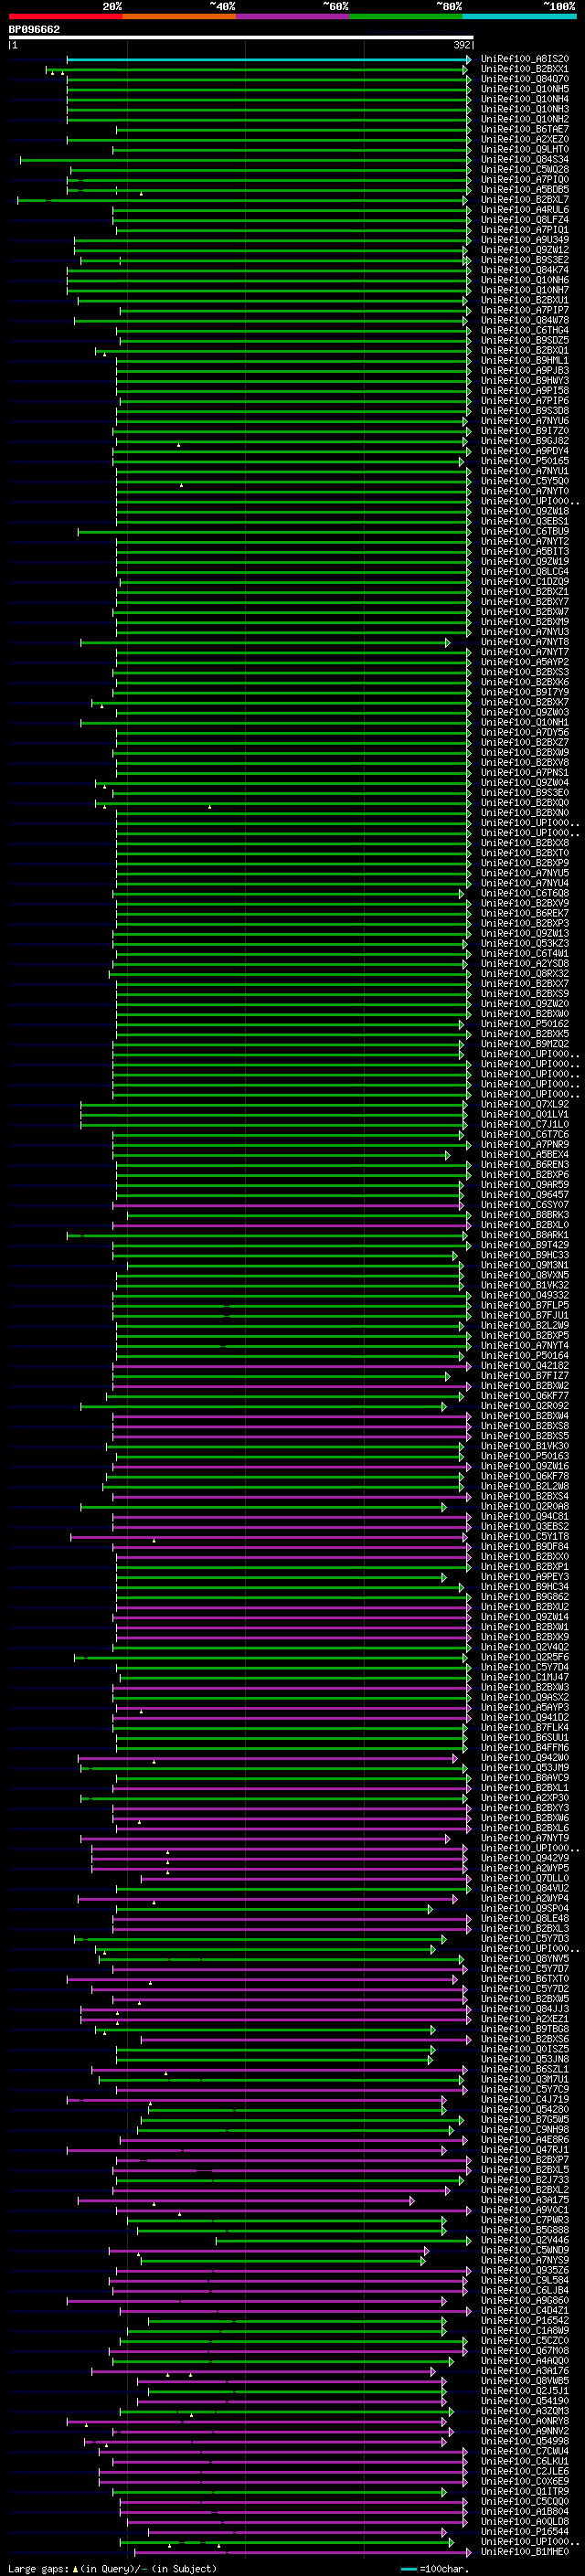Select the UniRef100_P16544 entry
Image resolution: width=585 pixels, height=2576 pixels.
pos(525,2531)
